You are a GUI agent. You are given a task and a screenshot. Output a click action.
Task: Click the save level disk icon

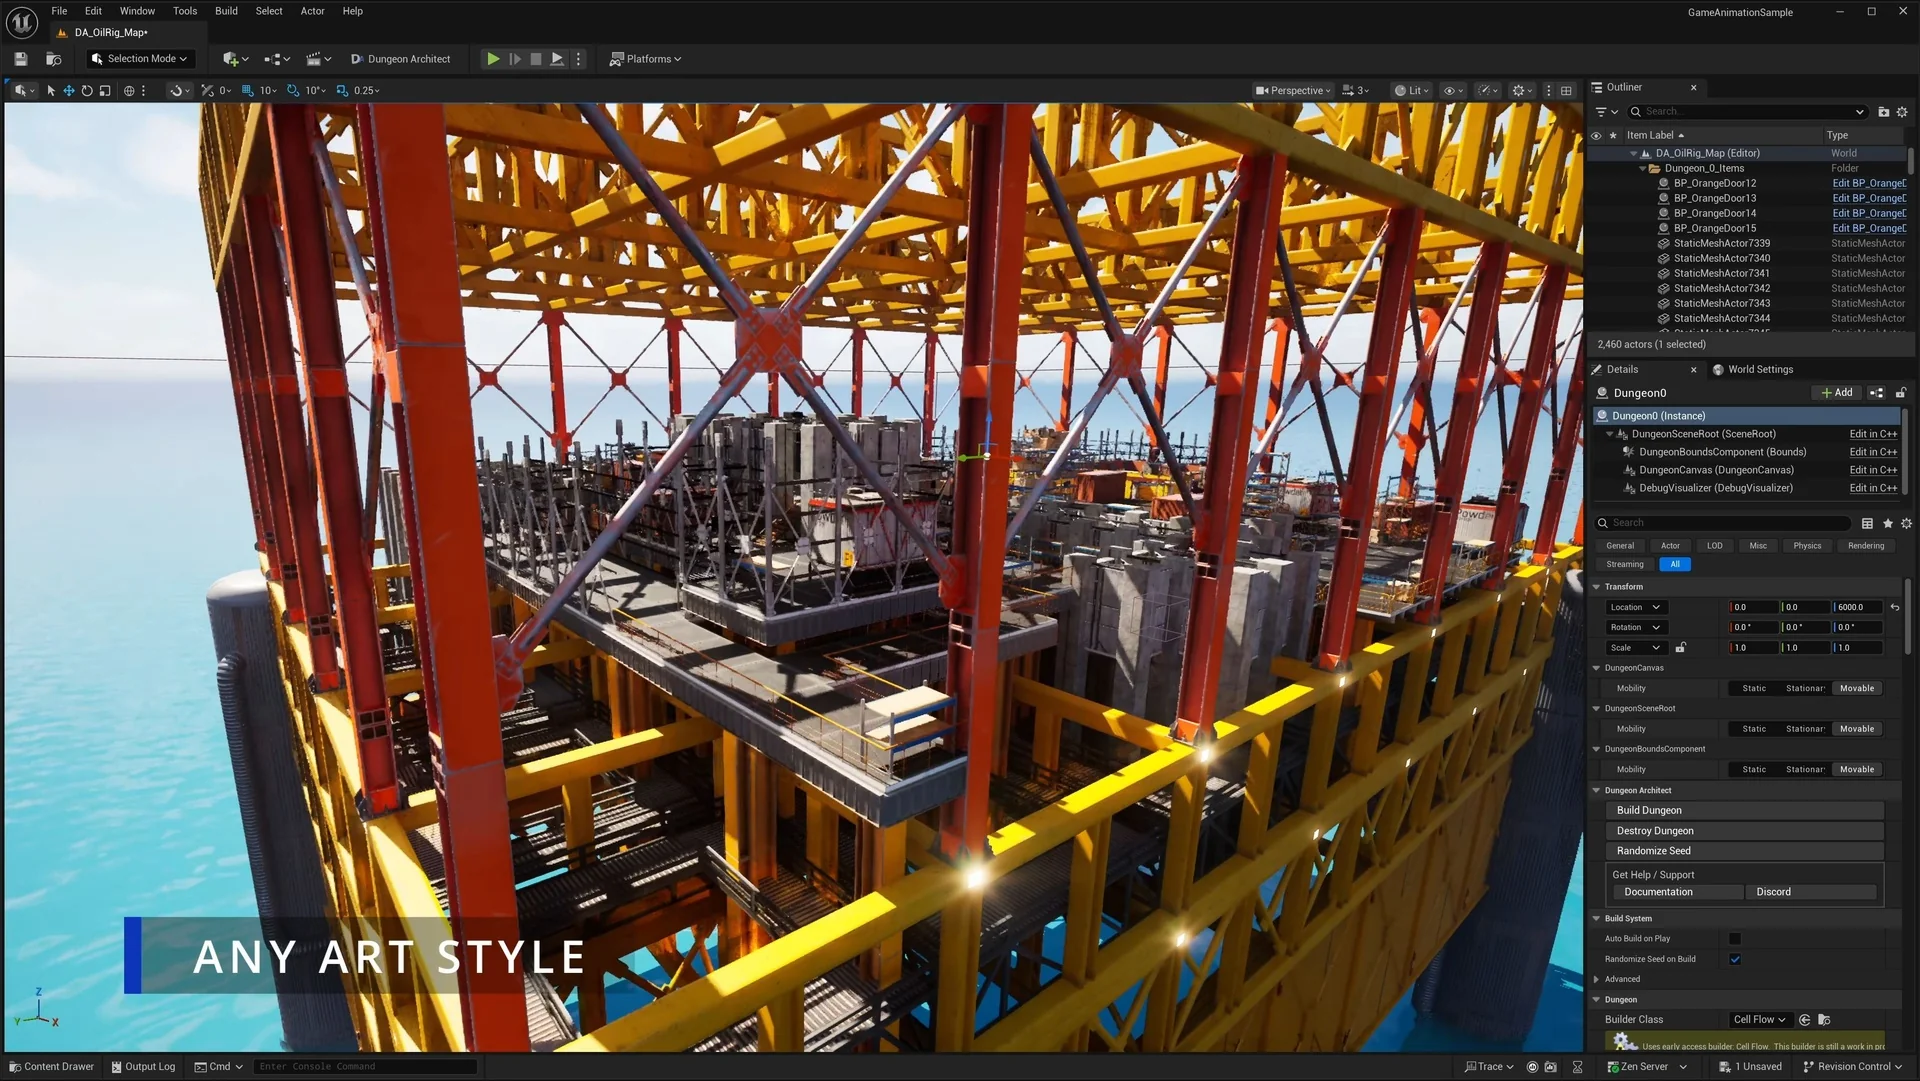20,59
